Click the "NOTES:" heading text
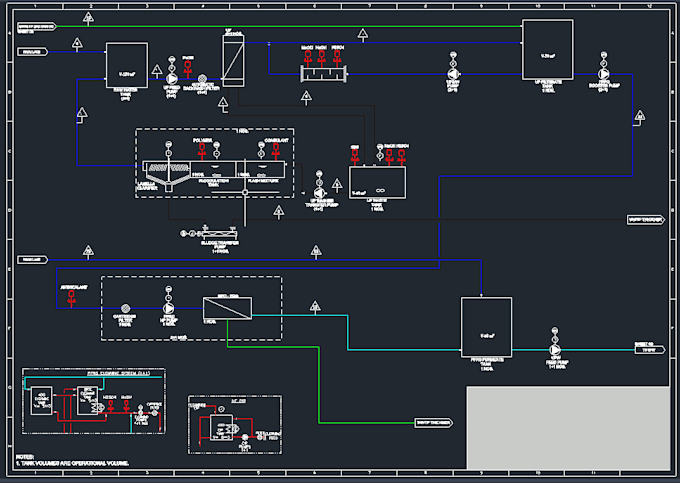Image resolution: width=680 pixels, height=483 pixels. (25, 457)
